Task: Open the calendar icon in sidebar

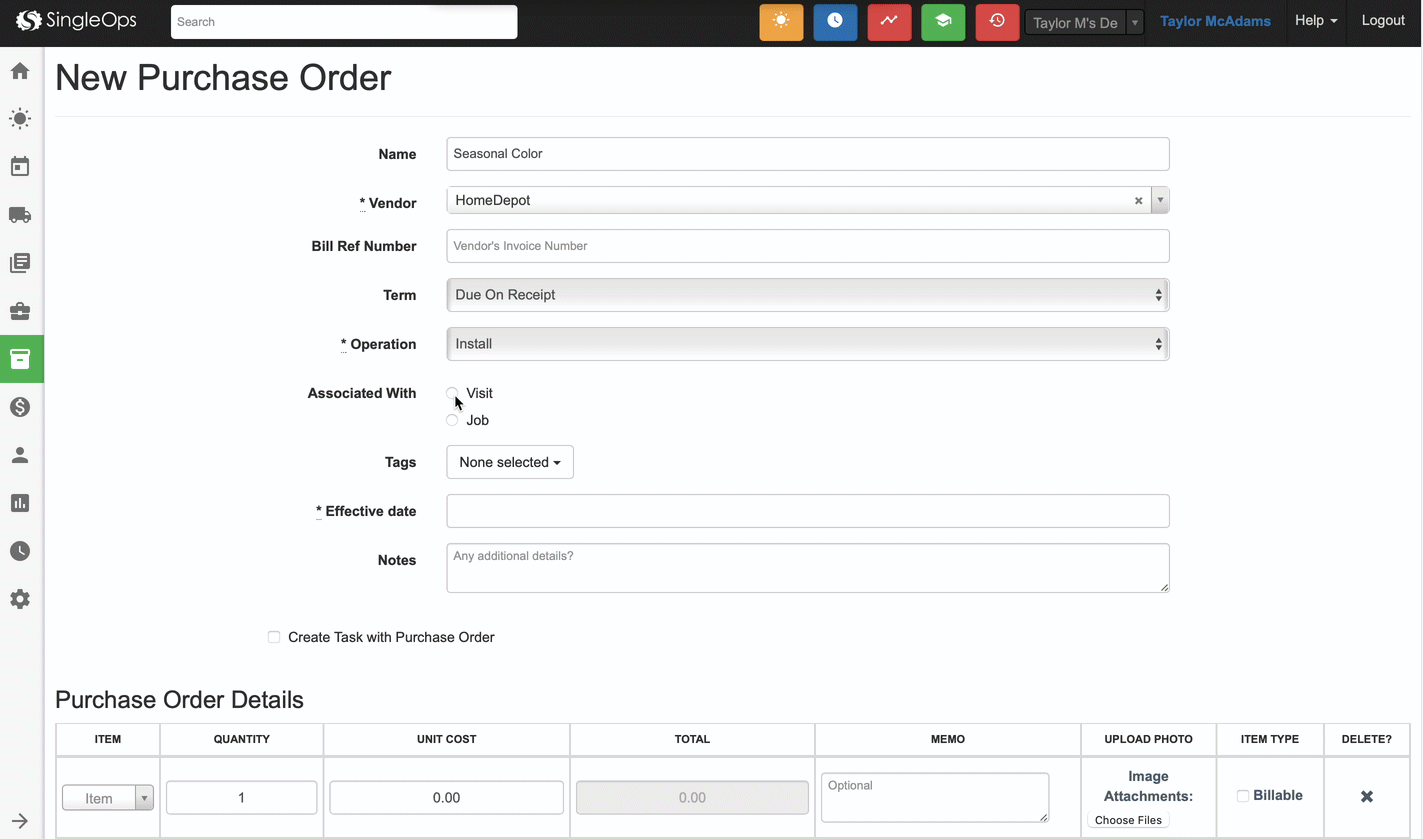Action: 20,167
